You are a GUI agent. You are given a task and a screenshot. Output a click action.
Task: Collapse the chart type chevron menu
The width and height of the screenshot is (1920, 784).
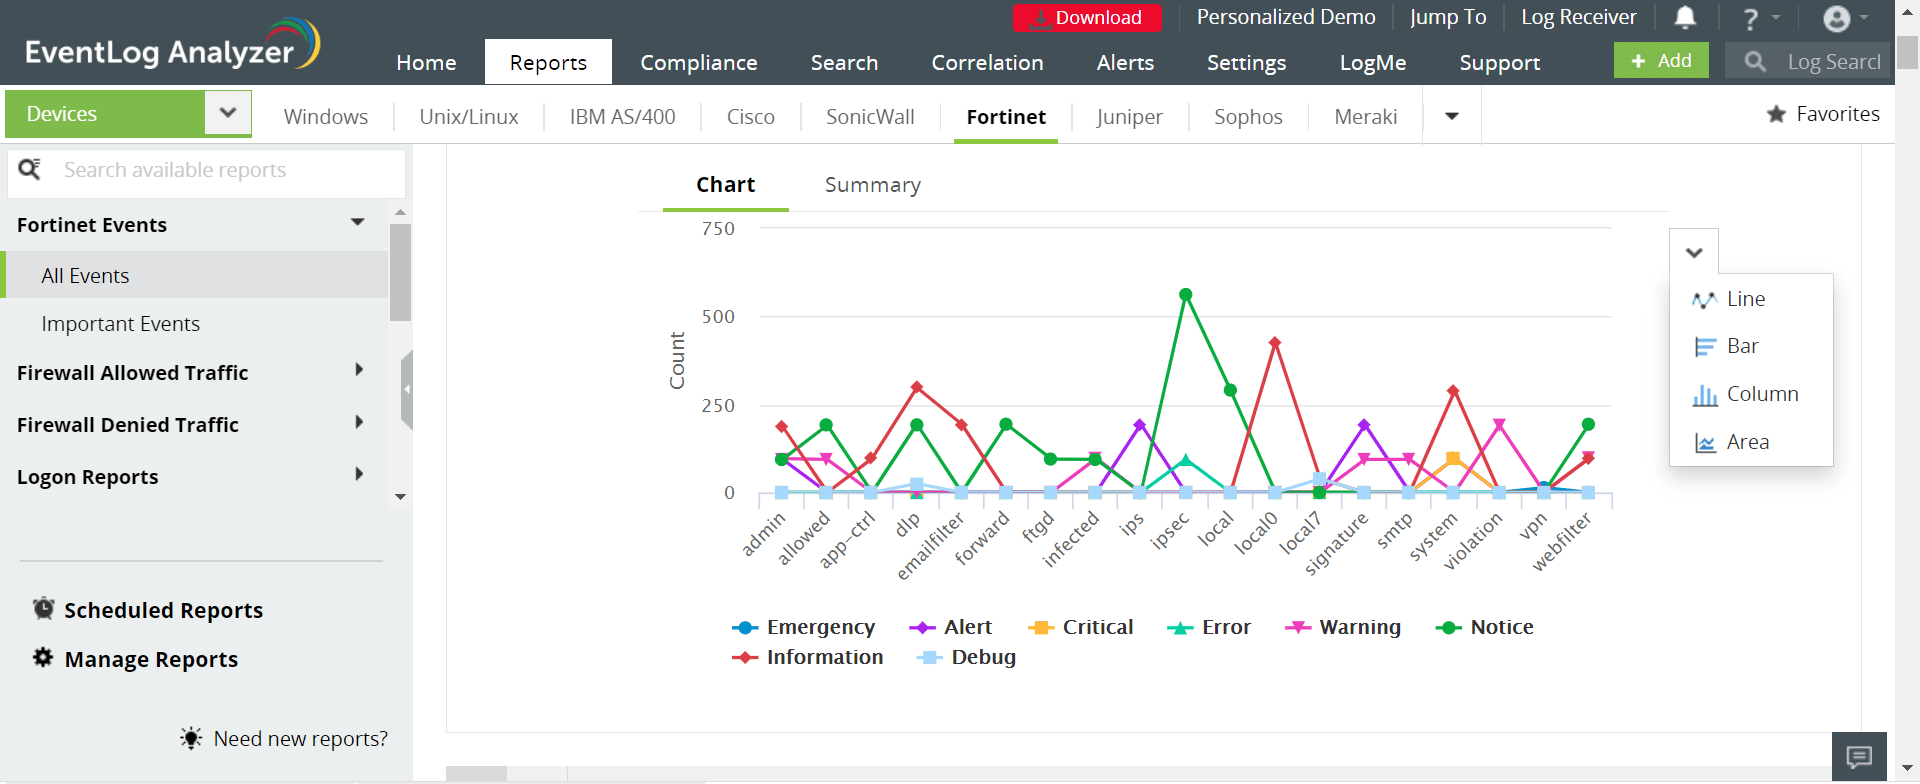[x=1694, y=252]
